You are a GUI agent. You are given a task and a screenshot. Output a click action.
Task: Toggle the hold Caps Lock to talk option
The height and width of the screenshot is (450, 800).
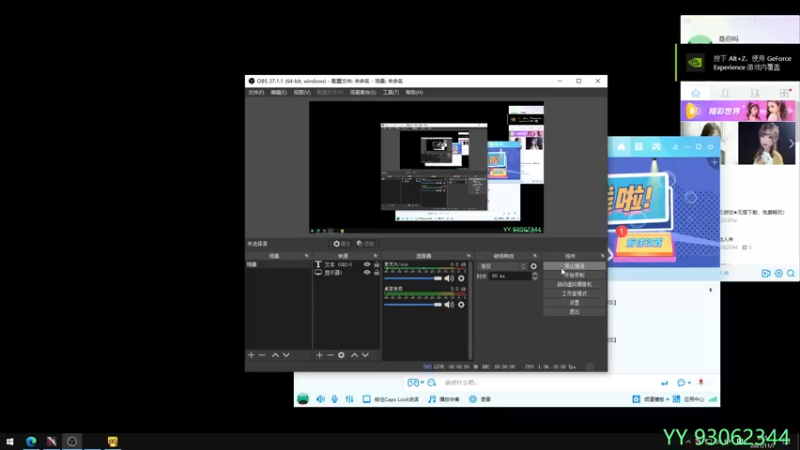point(391,399)
